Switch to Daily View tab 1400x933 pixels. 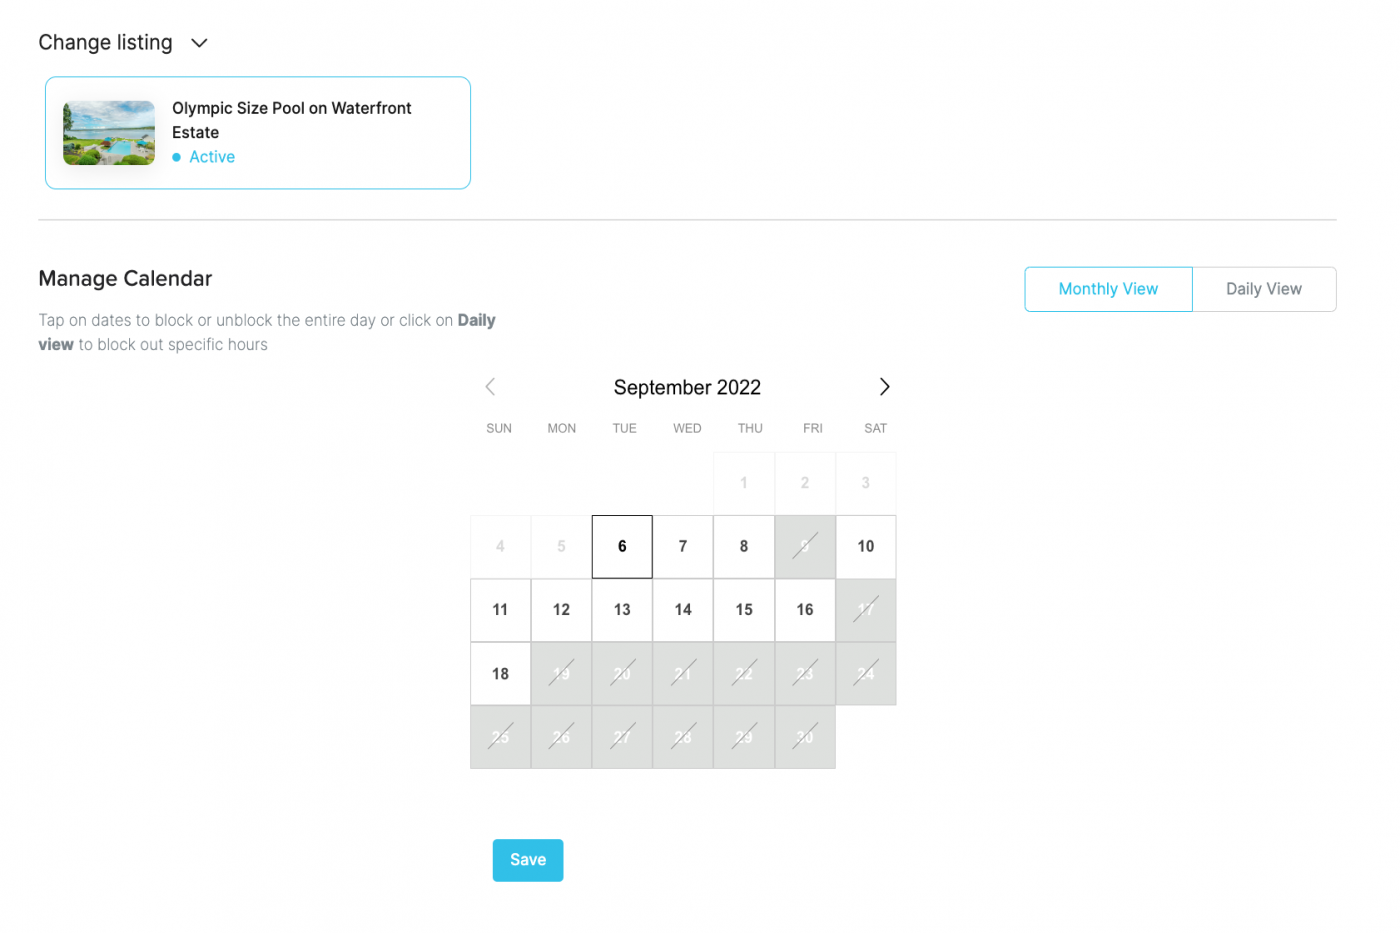click(1264, 289)
